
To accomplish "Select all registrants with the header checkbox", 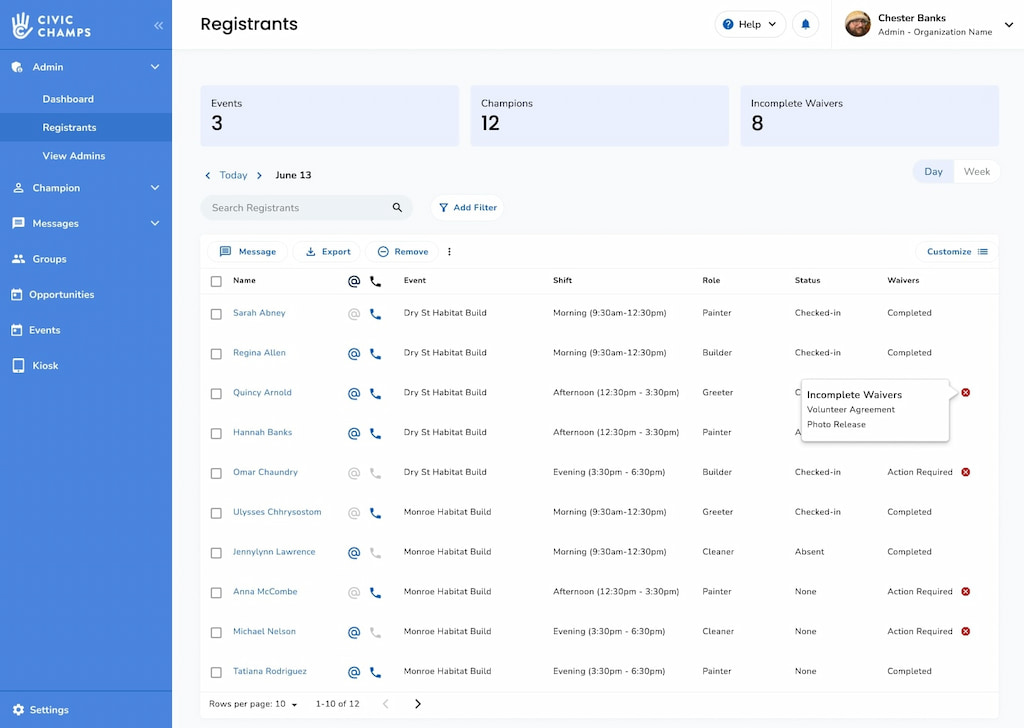I will point(216,281).
